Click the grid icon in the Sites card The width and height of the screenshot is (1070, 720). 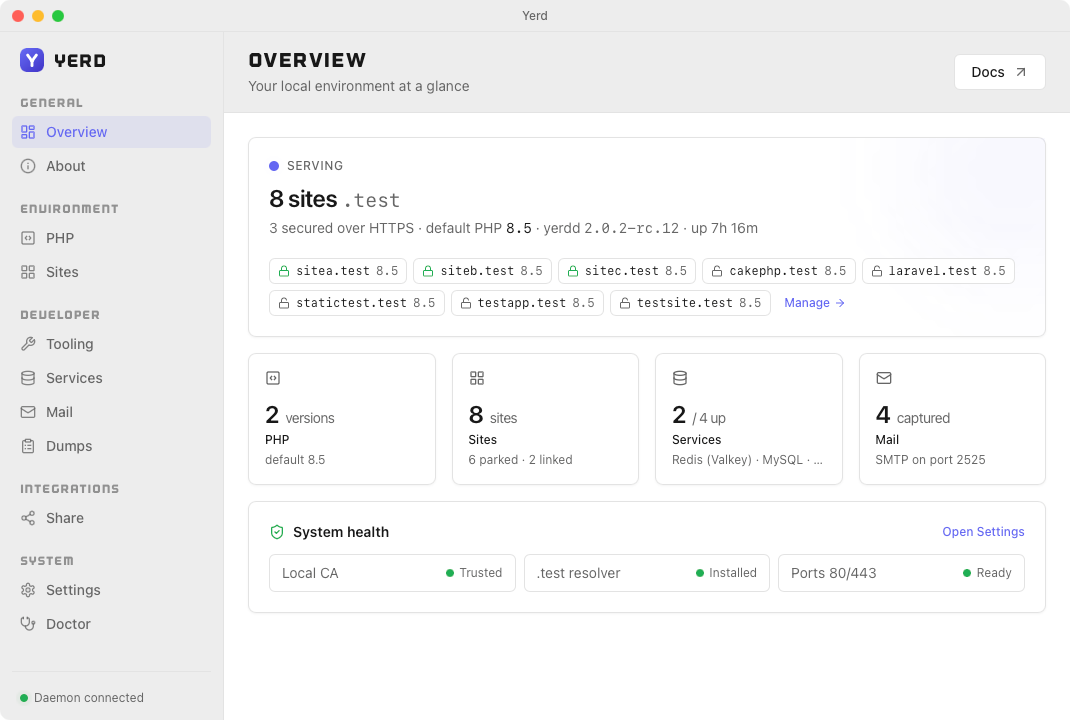pos(477,378)
